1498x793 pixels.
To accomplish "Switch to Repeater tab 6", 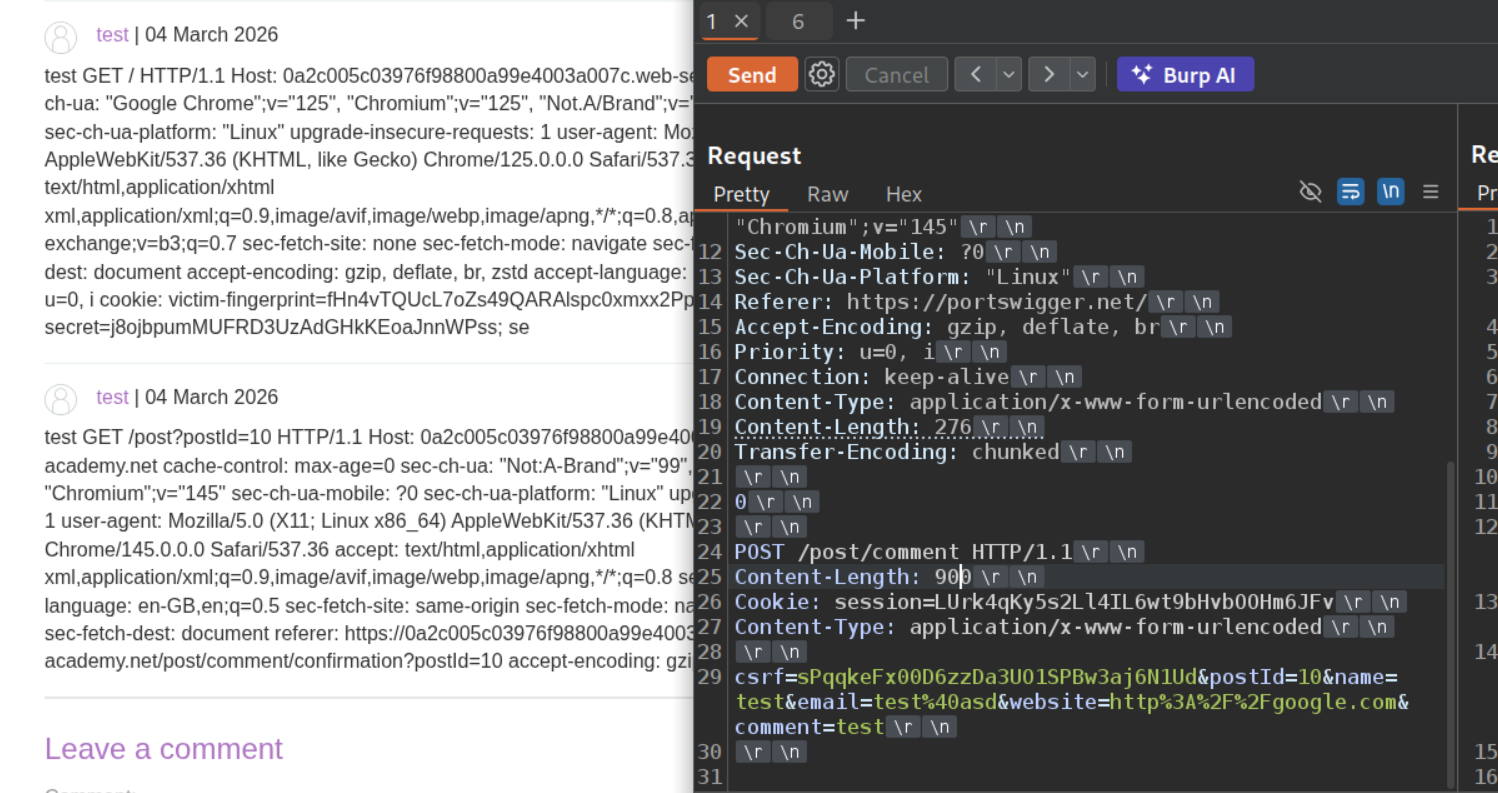I will [x=798, y=21].
